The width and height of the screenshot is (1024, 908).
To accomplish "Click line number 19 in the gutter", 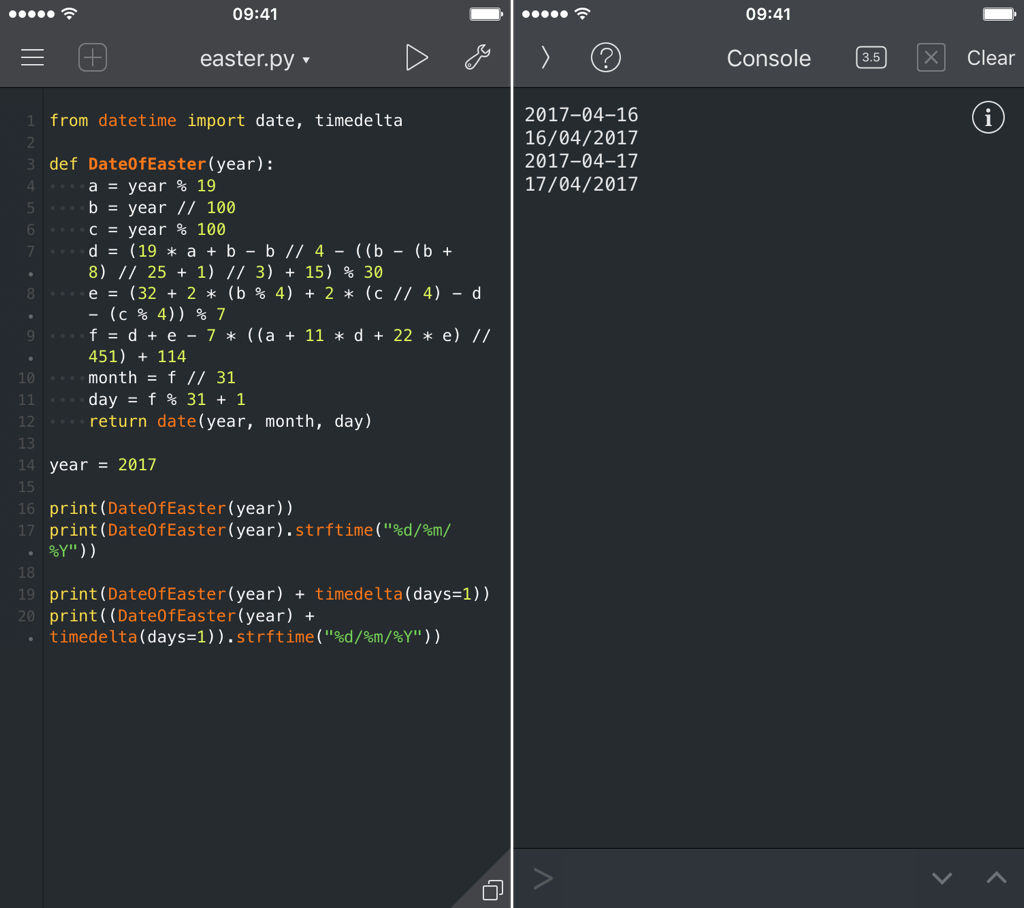I will 26,594.
